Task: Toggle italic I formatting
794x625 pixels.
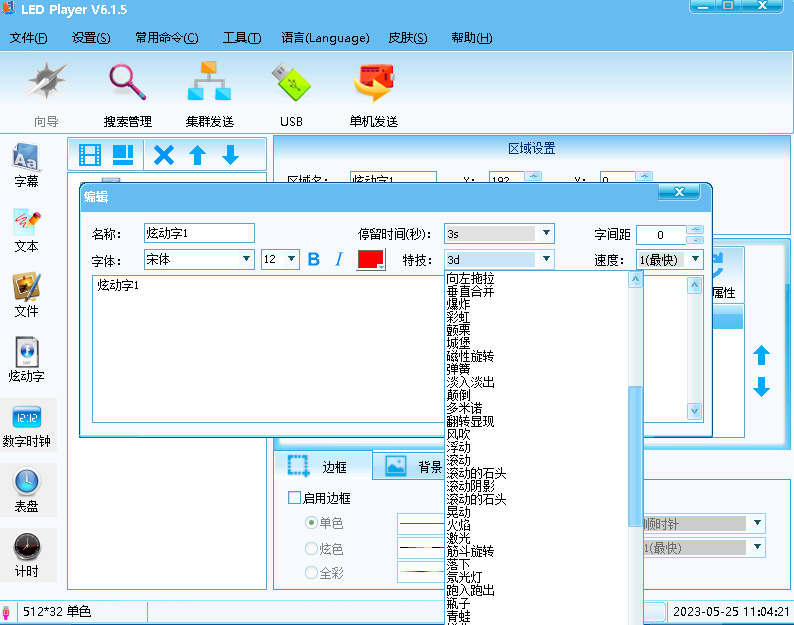Action: click(339, 259)
